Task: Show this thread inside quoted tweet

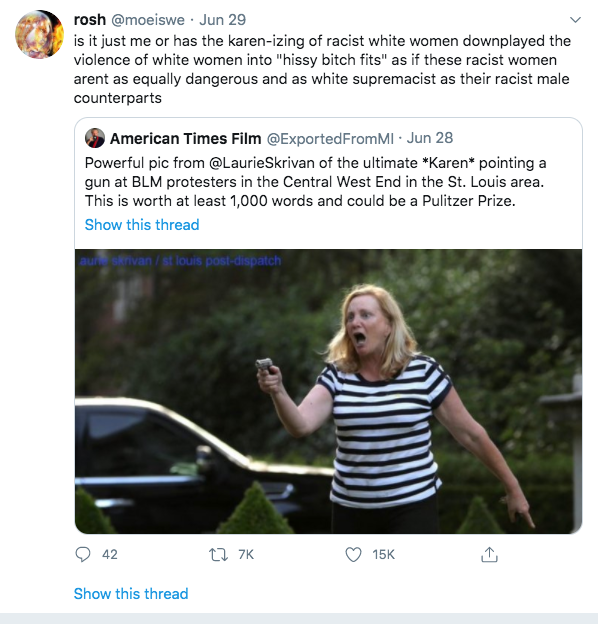Action: point(142,225)
